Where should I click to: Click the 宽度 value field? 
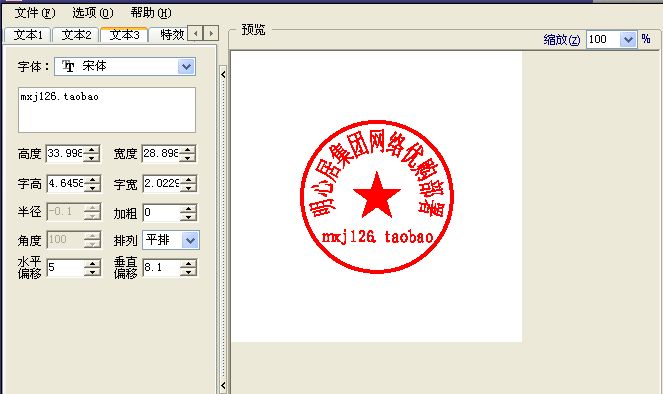tap(161, 153)
